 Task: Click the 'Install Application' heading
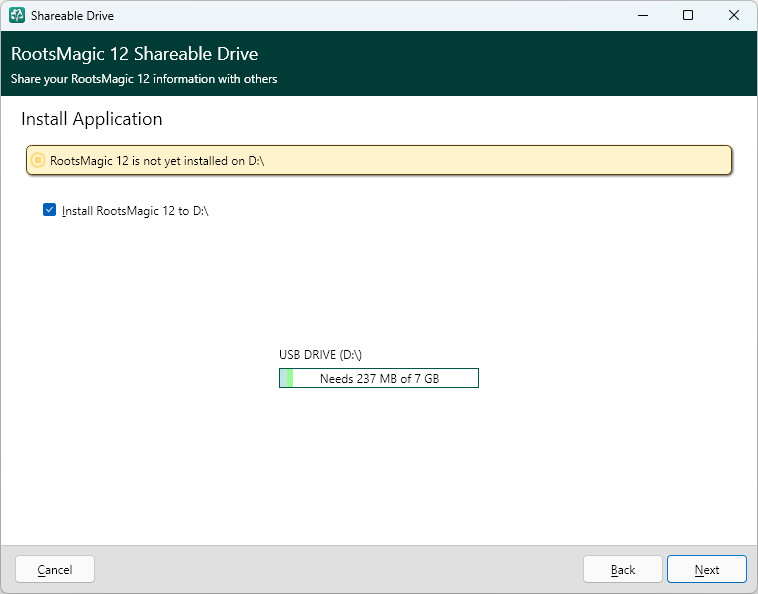92,119
